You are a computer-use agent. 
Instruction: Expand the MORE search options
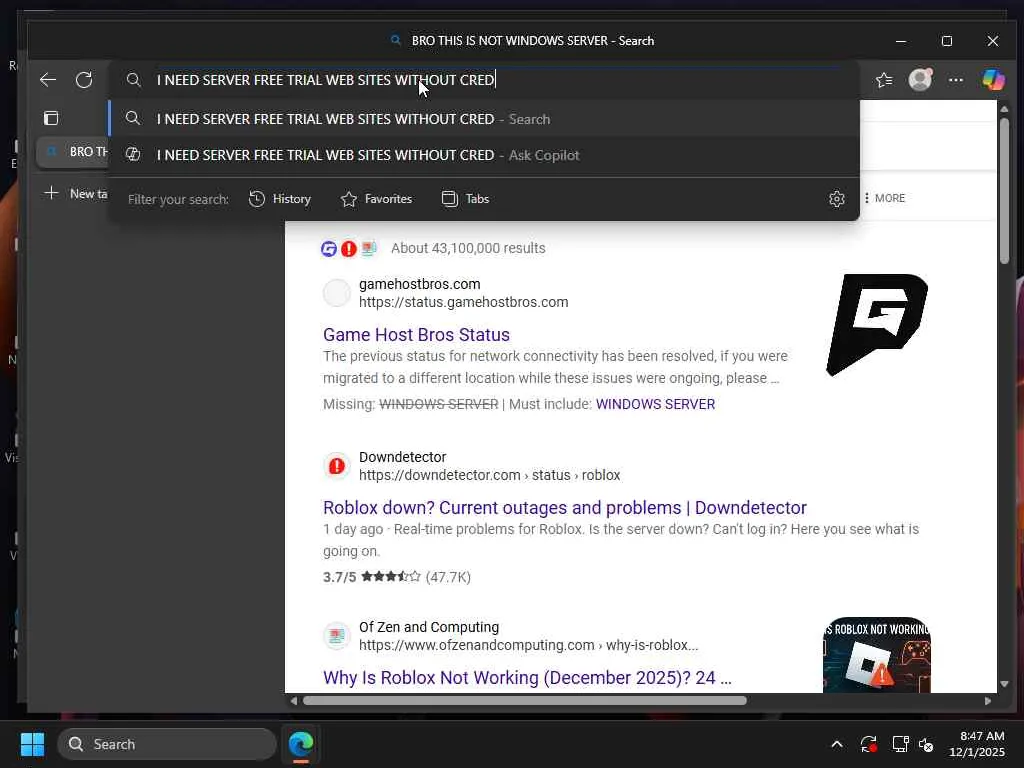coord(884,198)
